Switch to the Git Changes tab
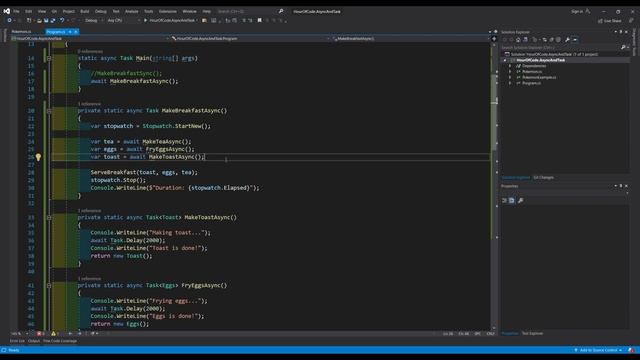 pos(544,178)
